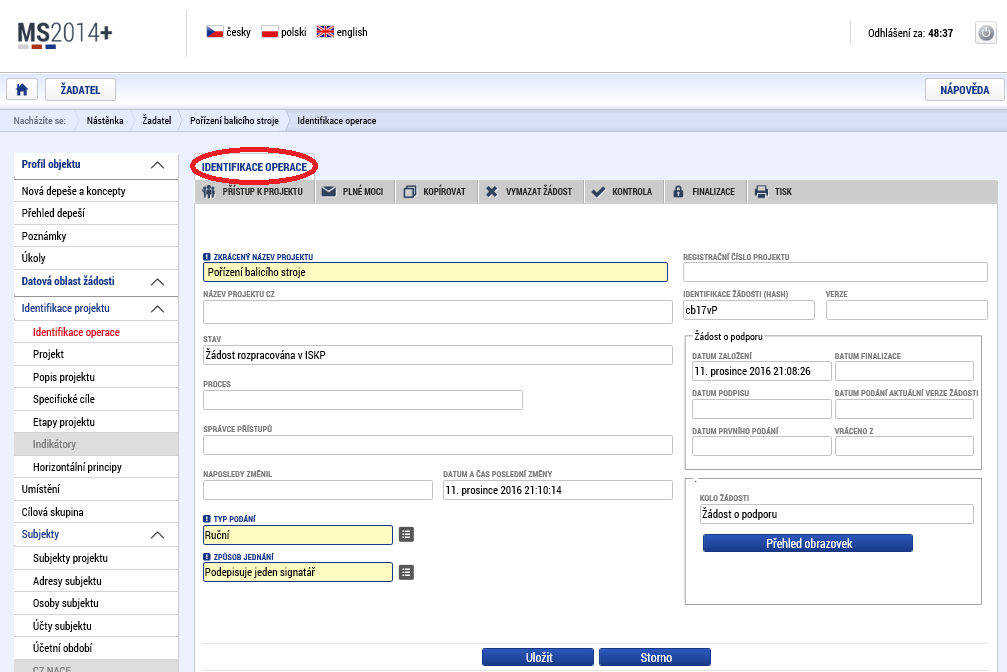Click Tisk printer toolbar item

click(775, 191)
